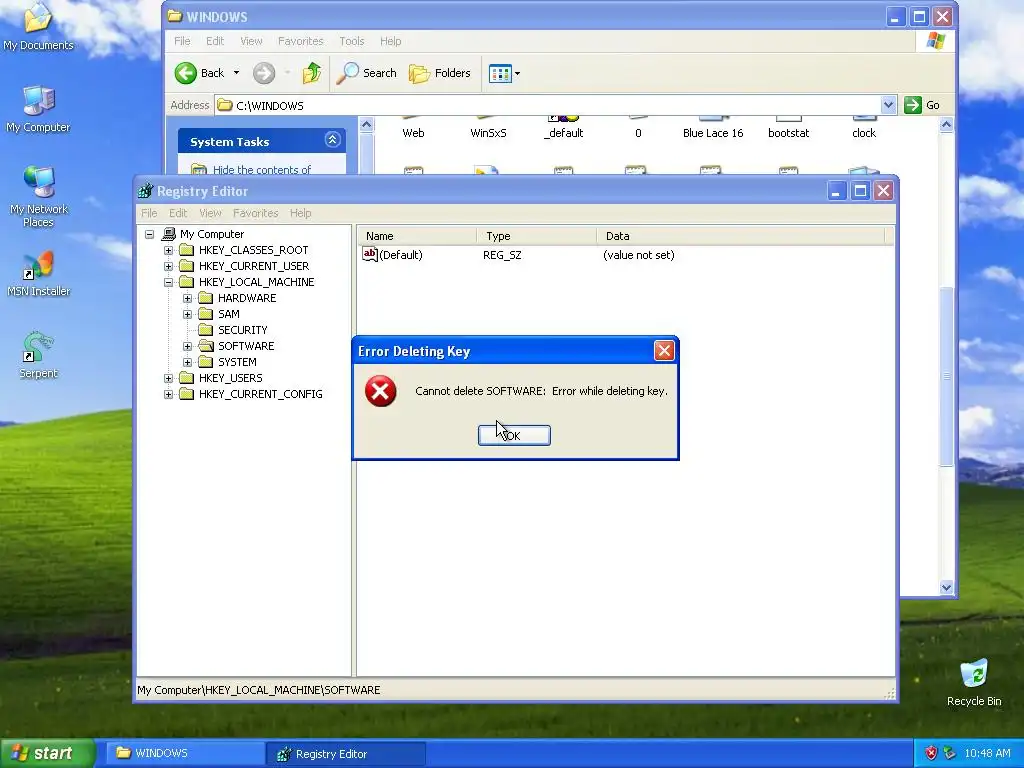Open the Registry Editor View menu
This screenshot has height=768, width=1024.
pyautogui.click(x=210, y=213)
